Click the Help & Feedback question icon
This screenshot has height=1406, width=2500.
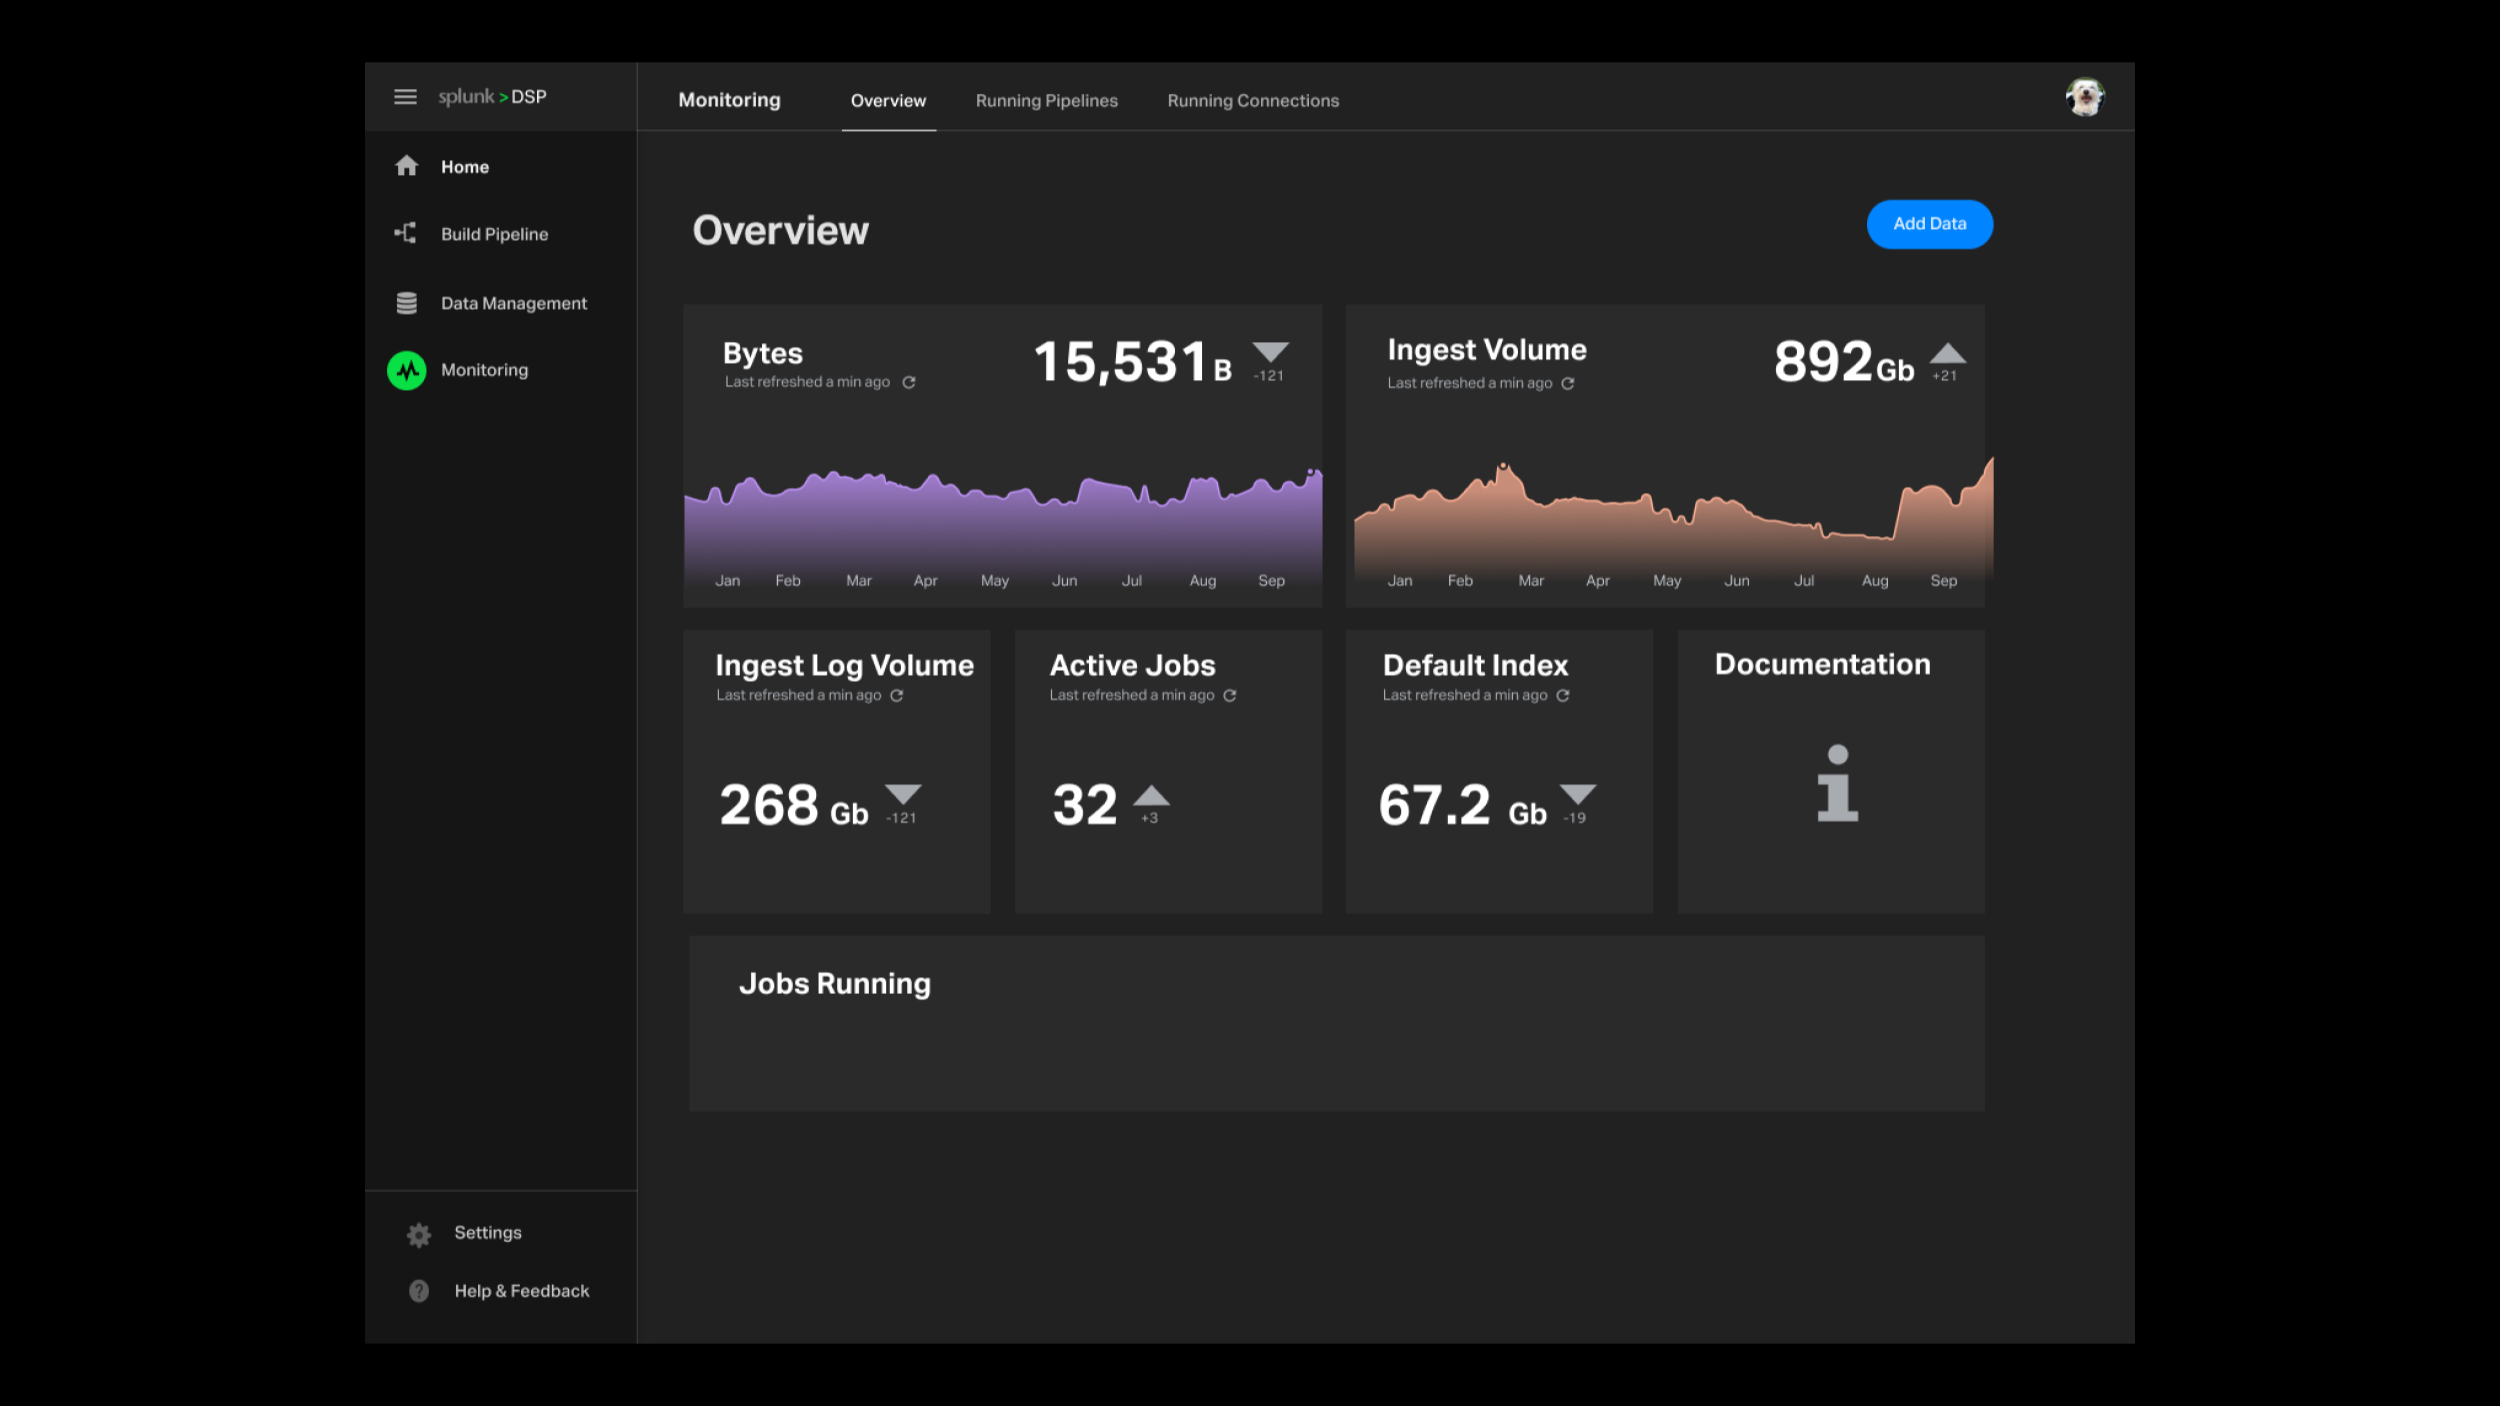419,1291
